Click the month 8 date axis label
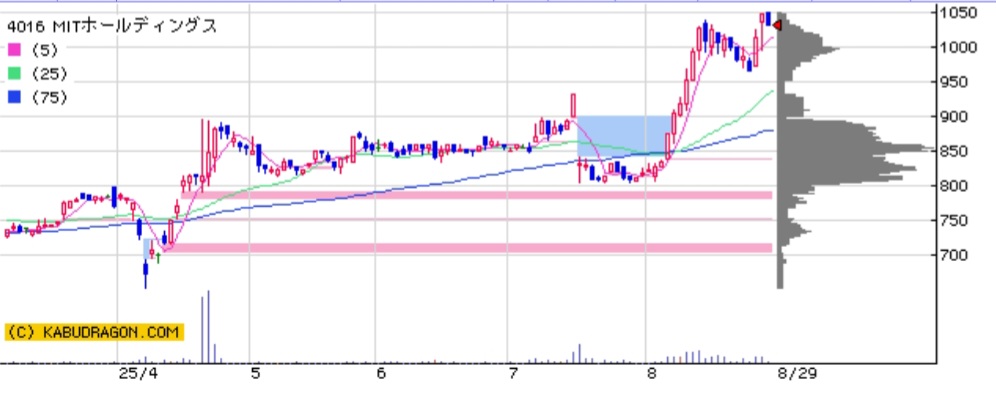996x401 pixels. (652, 374)
